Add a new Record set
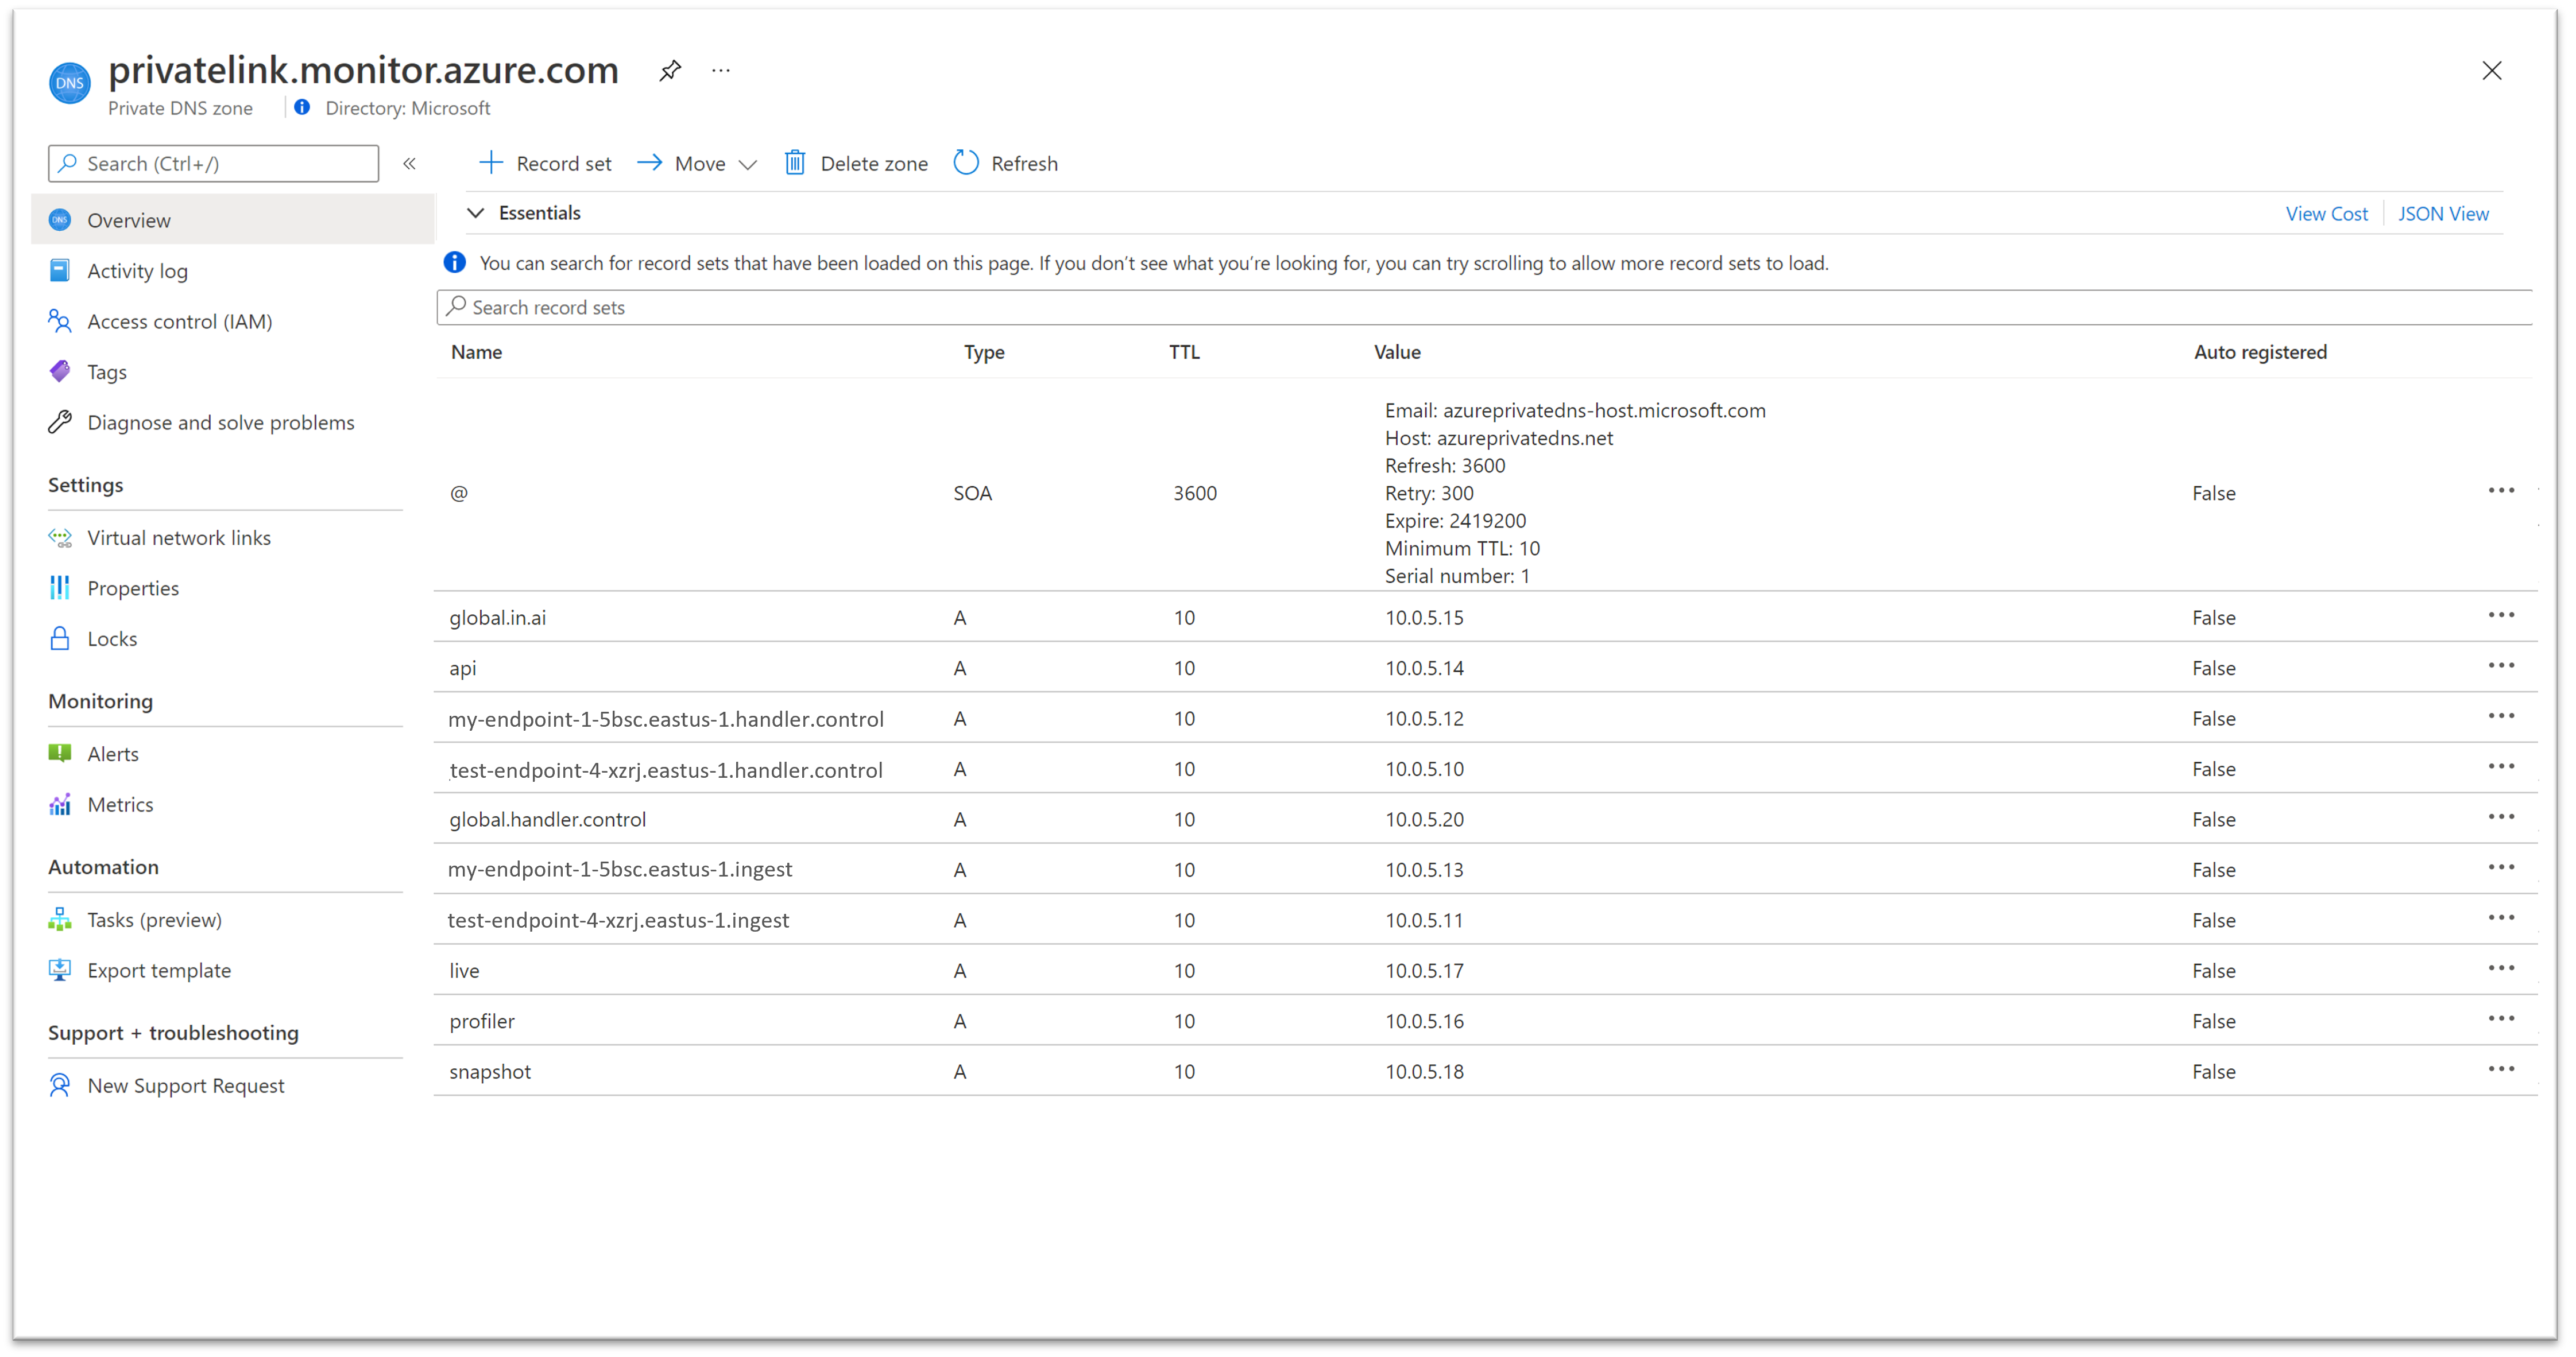This screenshot has width=2576, height=1357. (545, 163)
